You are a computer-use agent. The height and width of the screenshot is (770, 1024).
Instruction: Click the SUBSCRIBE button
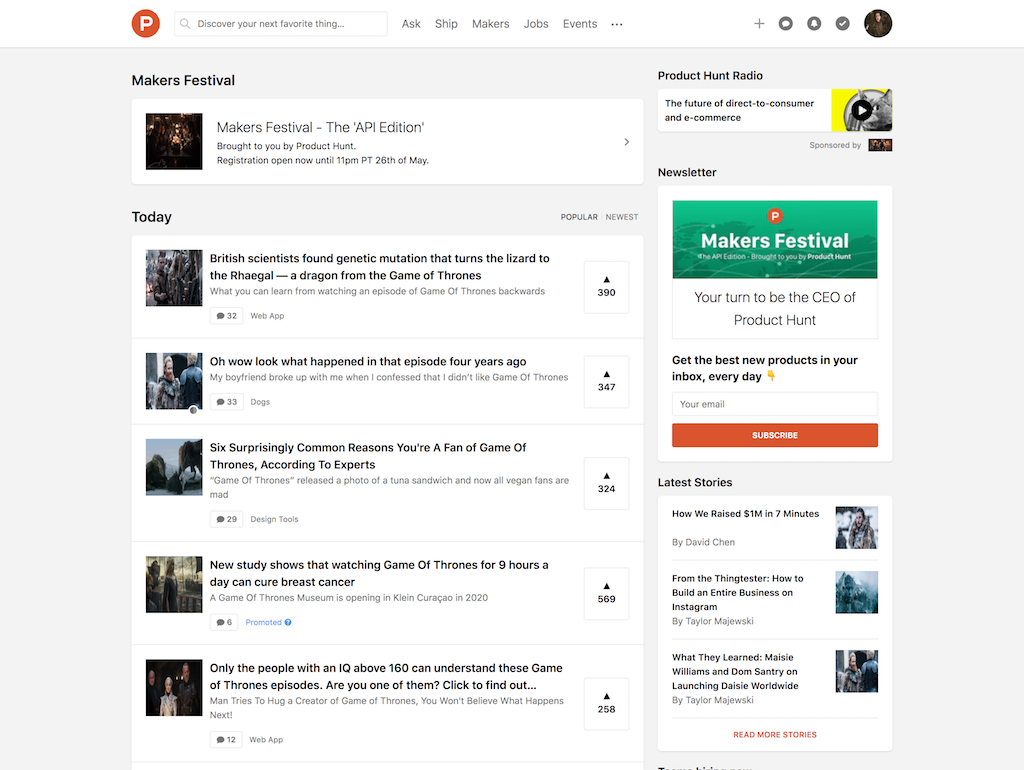(x=774, y=435)
